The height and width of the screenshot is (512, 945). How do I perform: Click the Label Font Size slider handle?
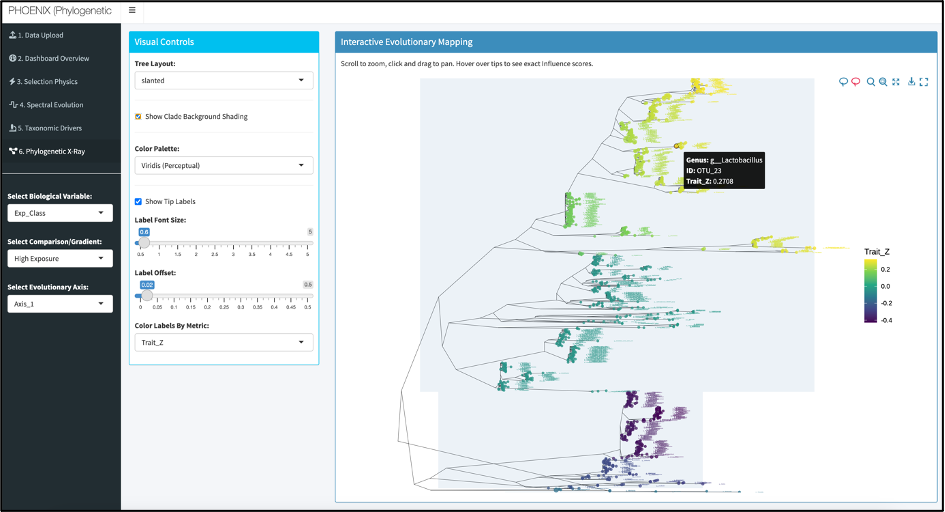[x=144, y=242]
